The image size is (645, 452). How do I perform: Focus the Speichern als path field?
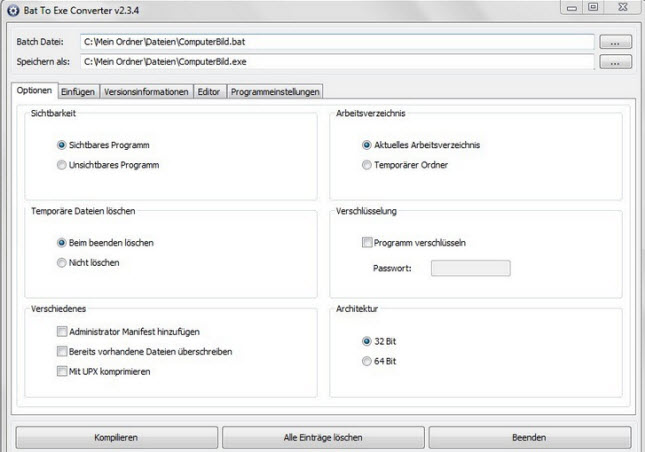click(x=337, y=62)
